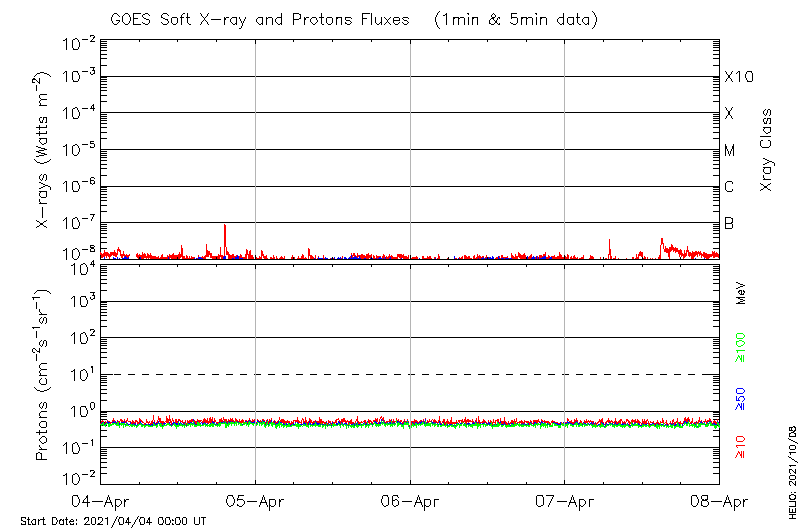Click the X-rays (Watts m⁻²) axis label
This screenshot has width=800, height=530.
click(x=43, y=150)
